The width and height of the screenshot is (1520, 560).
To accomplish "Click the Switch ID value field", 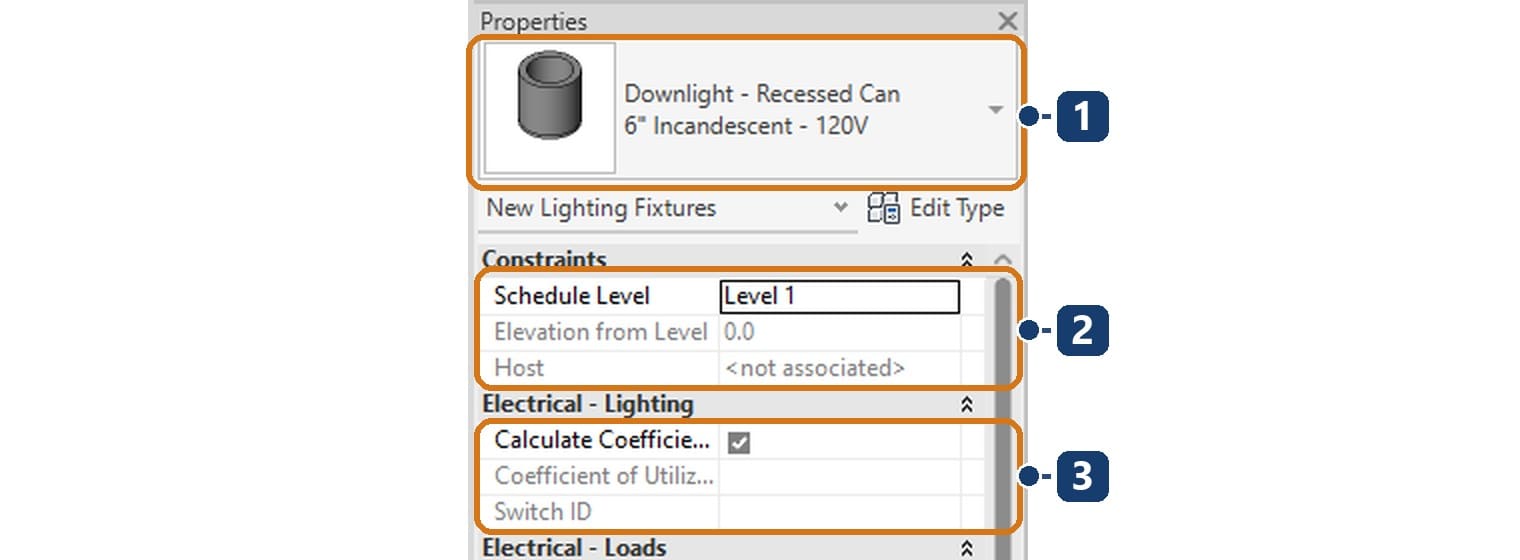I will [x=839, y=512].
